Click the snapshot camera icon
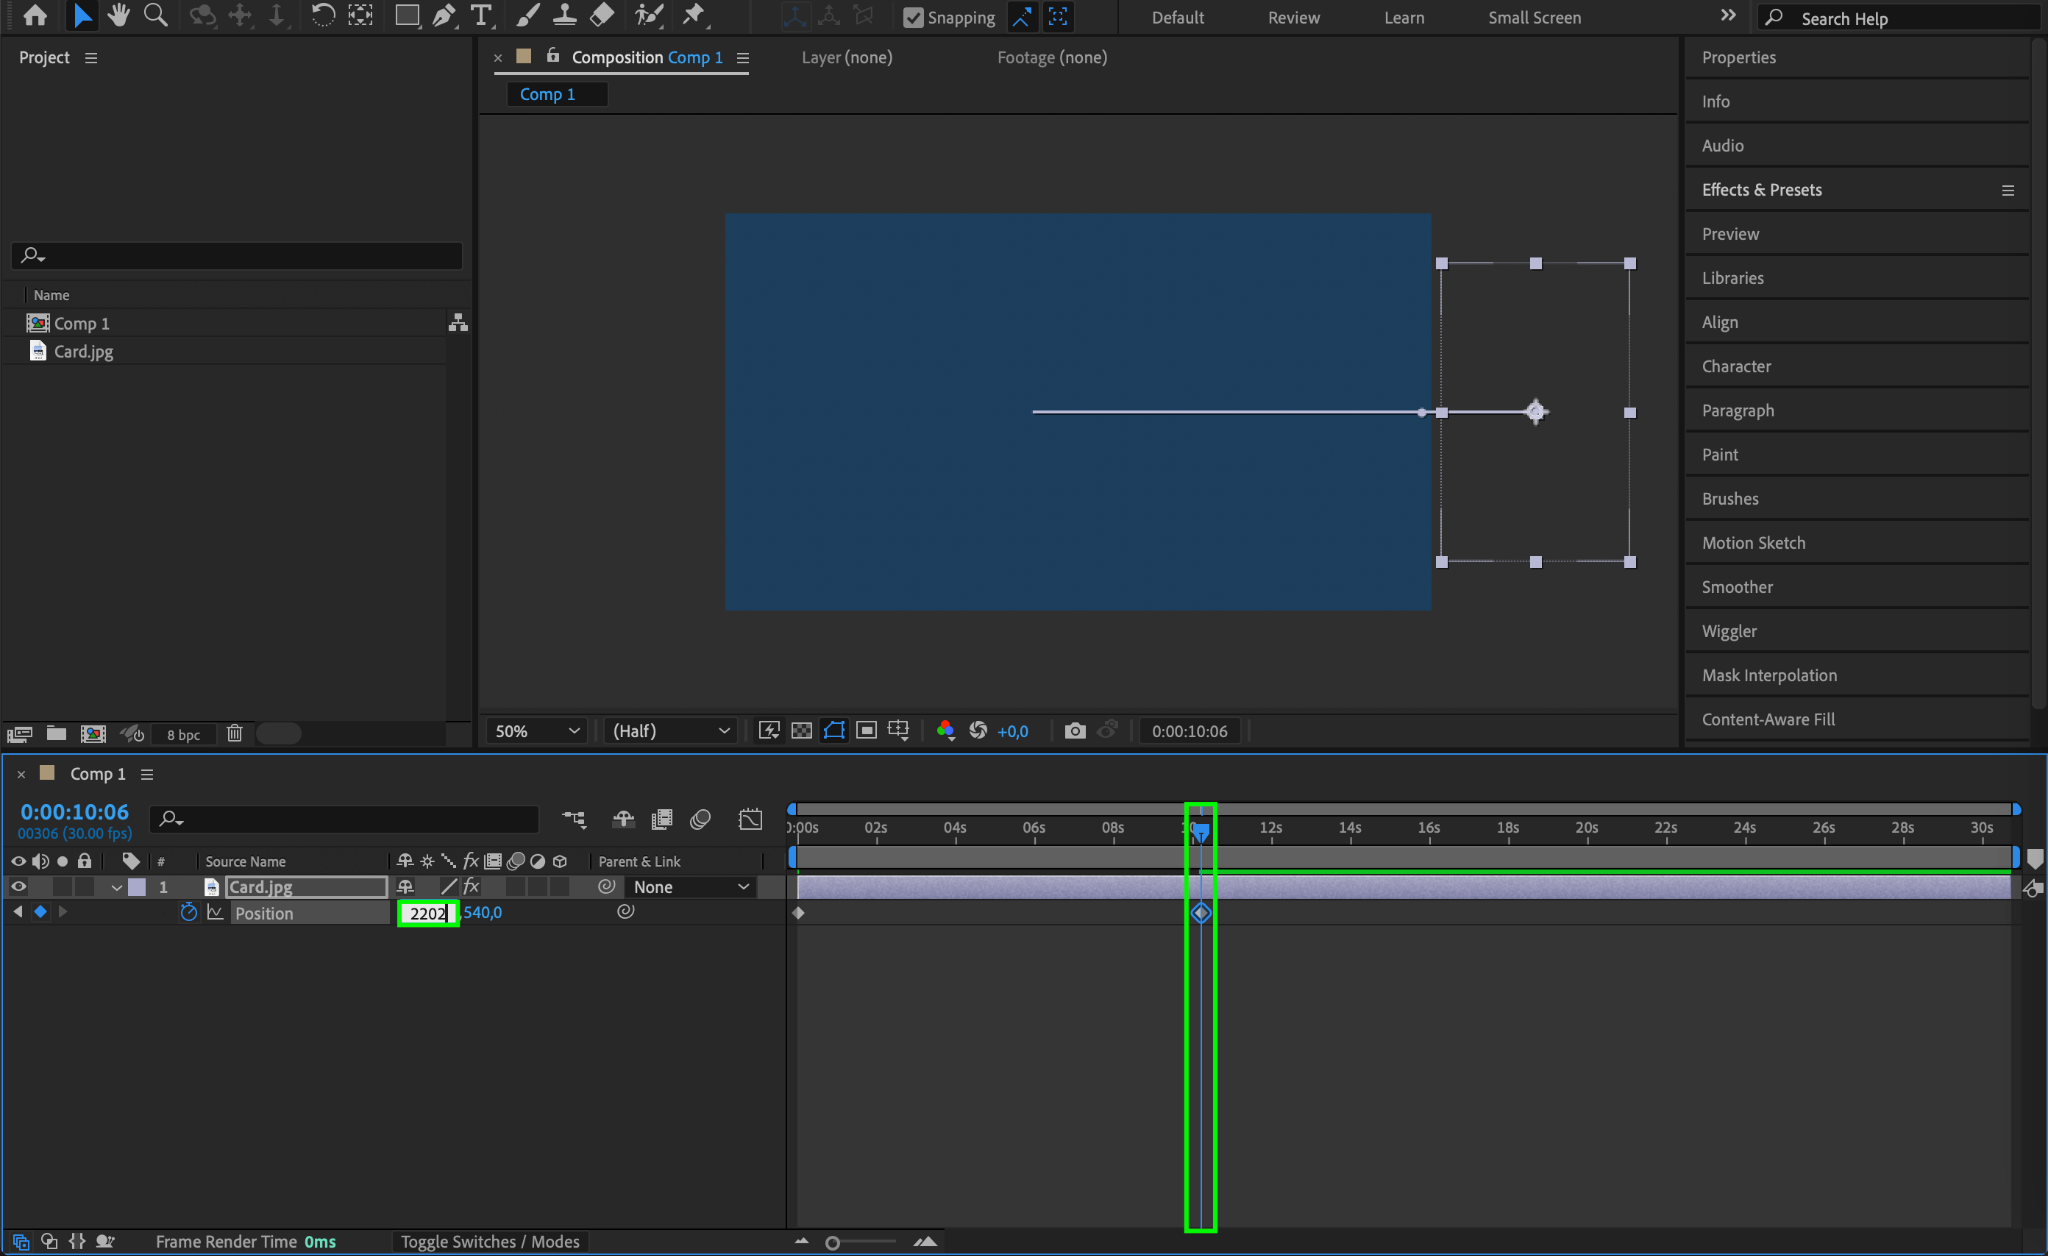Viewport: 2048px width, 1256px height. (1074, 731)
